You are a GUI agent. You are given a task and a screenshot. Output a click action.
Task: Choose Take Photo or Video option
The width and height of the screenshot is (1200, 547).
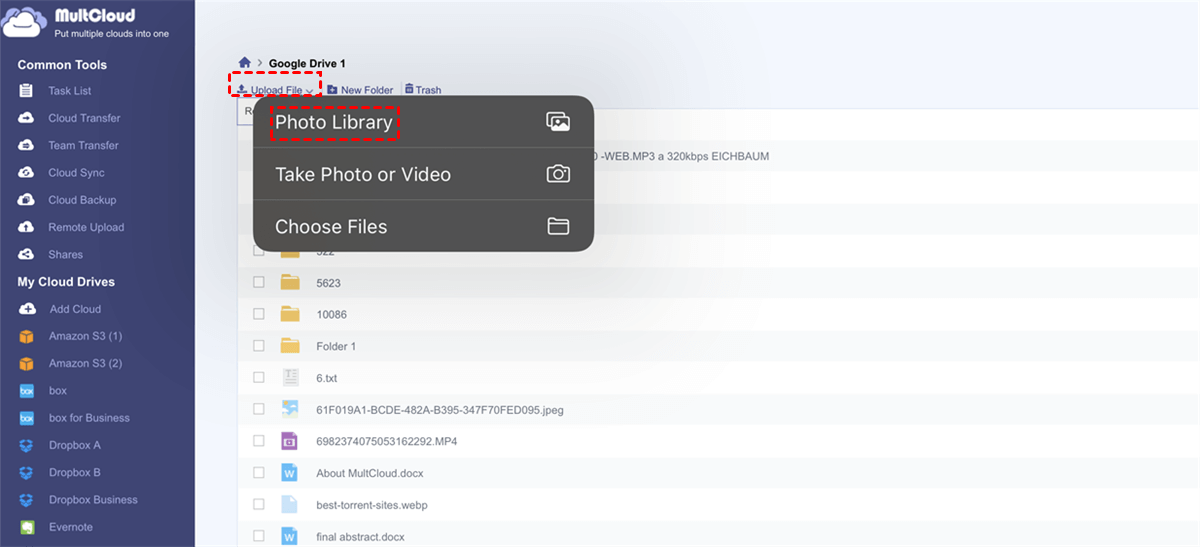click(x=423, y=174)
